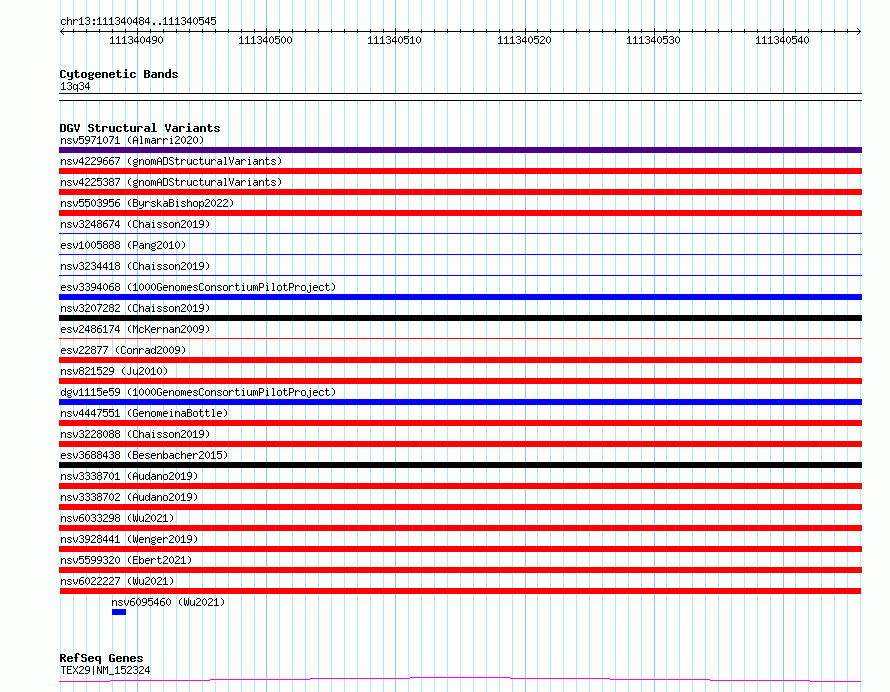The width and height of the screenshot is (890, 692).
Task: Click nsv4447551 (GenomeinaBottle) label
Action: (144, 413)
